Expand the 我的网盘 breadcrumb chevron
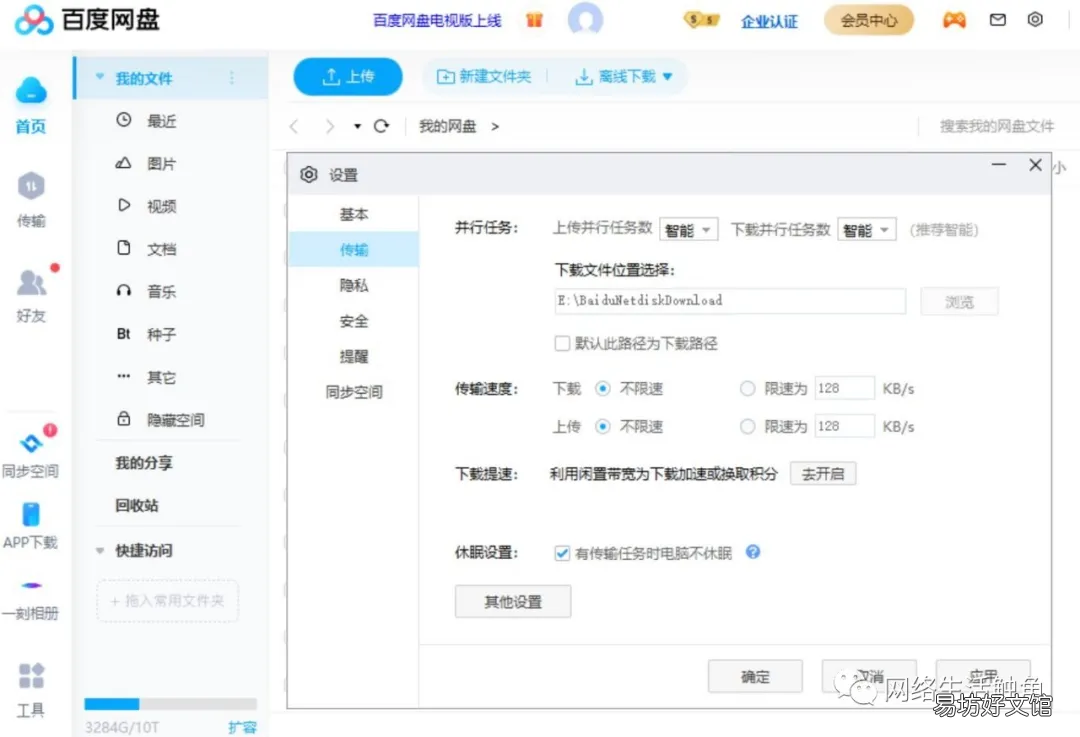 495,126
